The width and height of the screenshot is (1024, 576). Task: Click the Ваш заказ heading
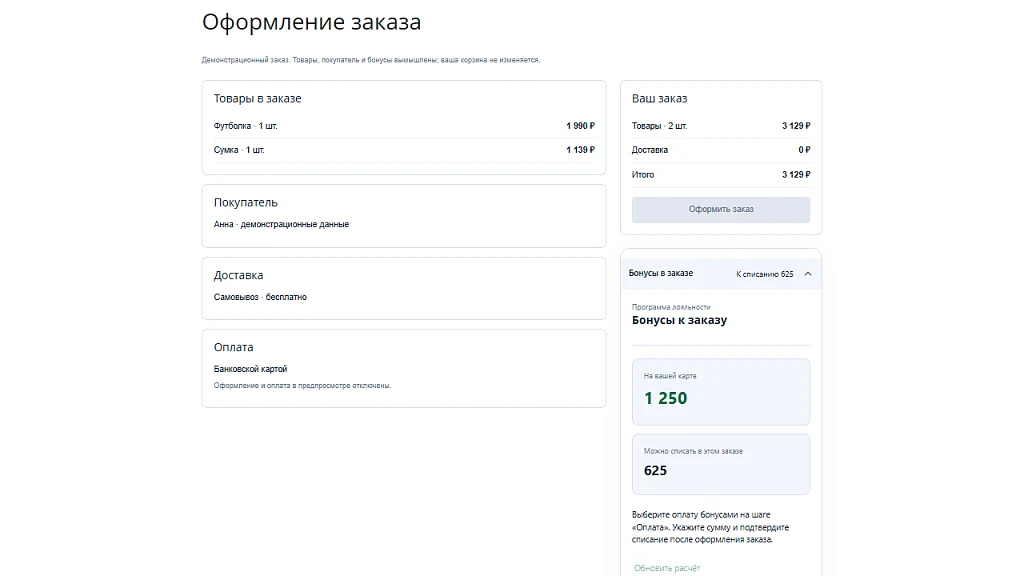coord(659,99)
